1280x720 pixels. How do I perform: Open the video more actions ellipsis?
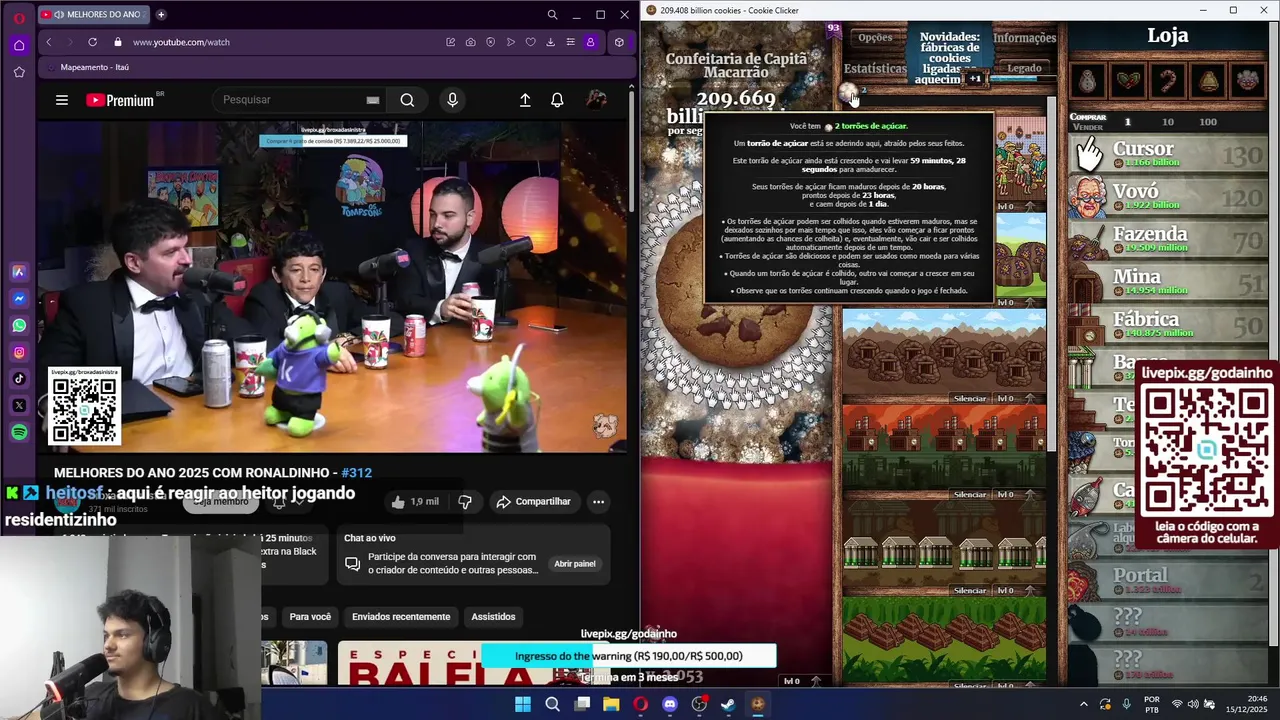598,502
